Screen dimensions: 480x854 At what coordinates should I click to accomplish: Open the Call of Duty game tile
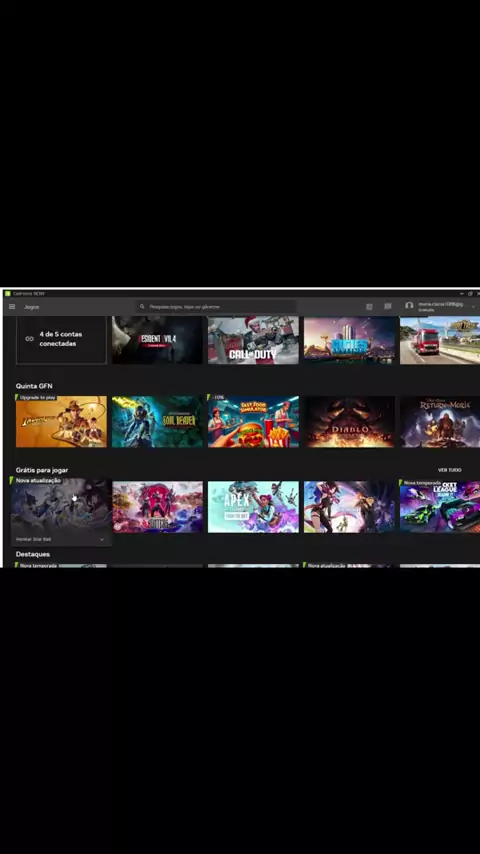coord(253,340)
